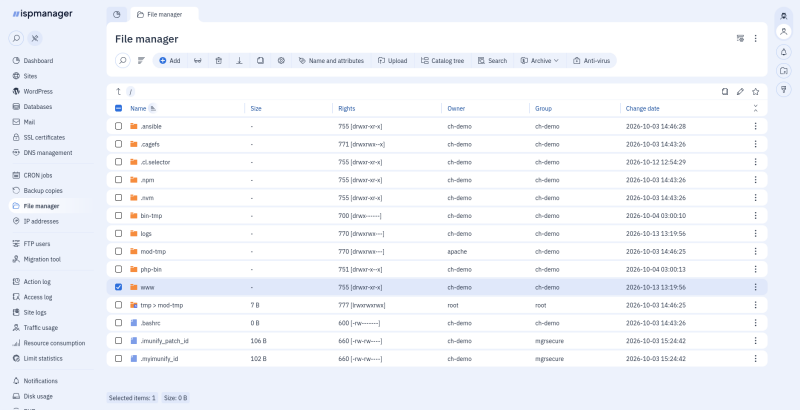This screenshot has width=800, height=410.
Task: Sort by the Name column icon
Action: pos(153,109)
